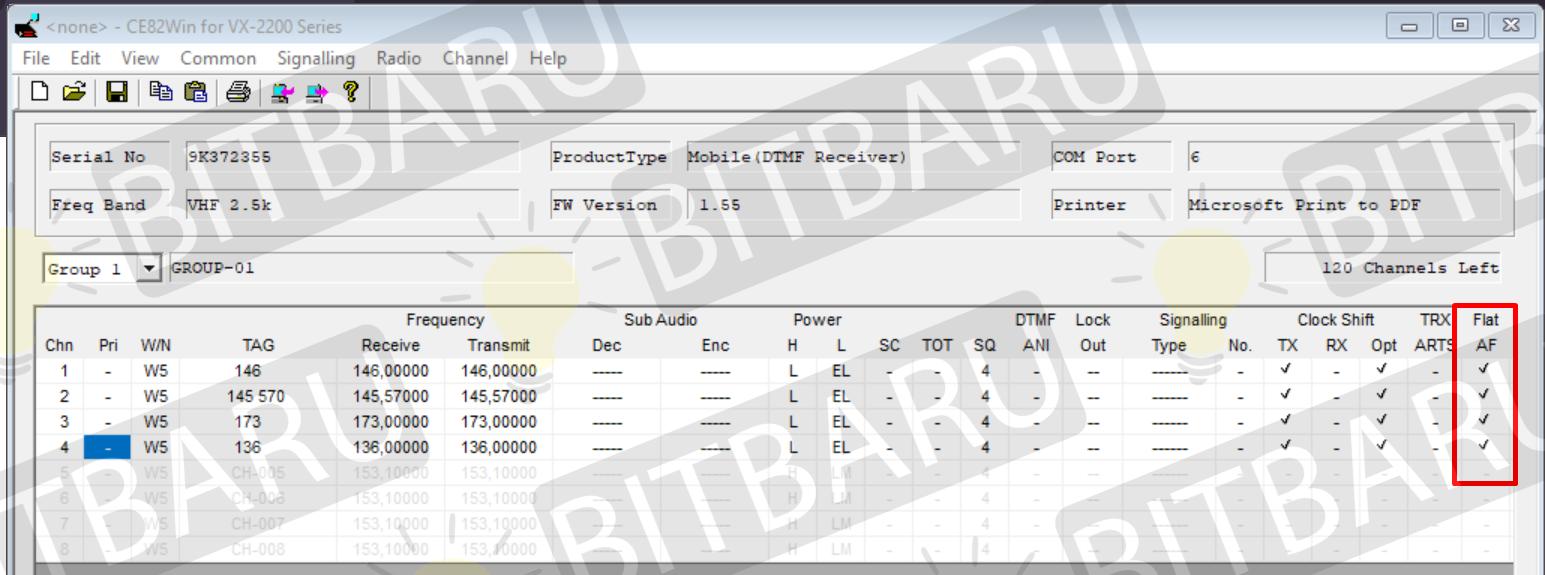Image resolution: width=1545 pixels, height=575 pixels.
Task: Toggle Clock Shift TX checkmark for channel 2
Action: click(x=1286, y=396)
